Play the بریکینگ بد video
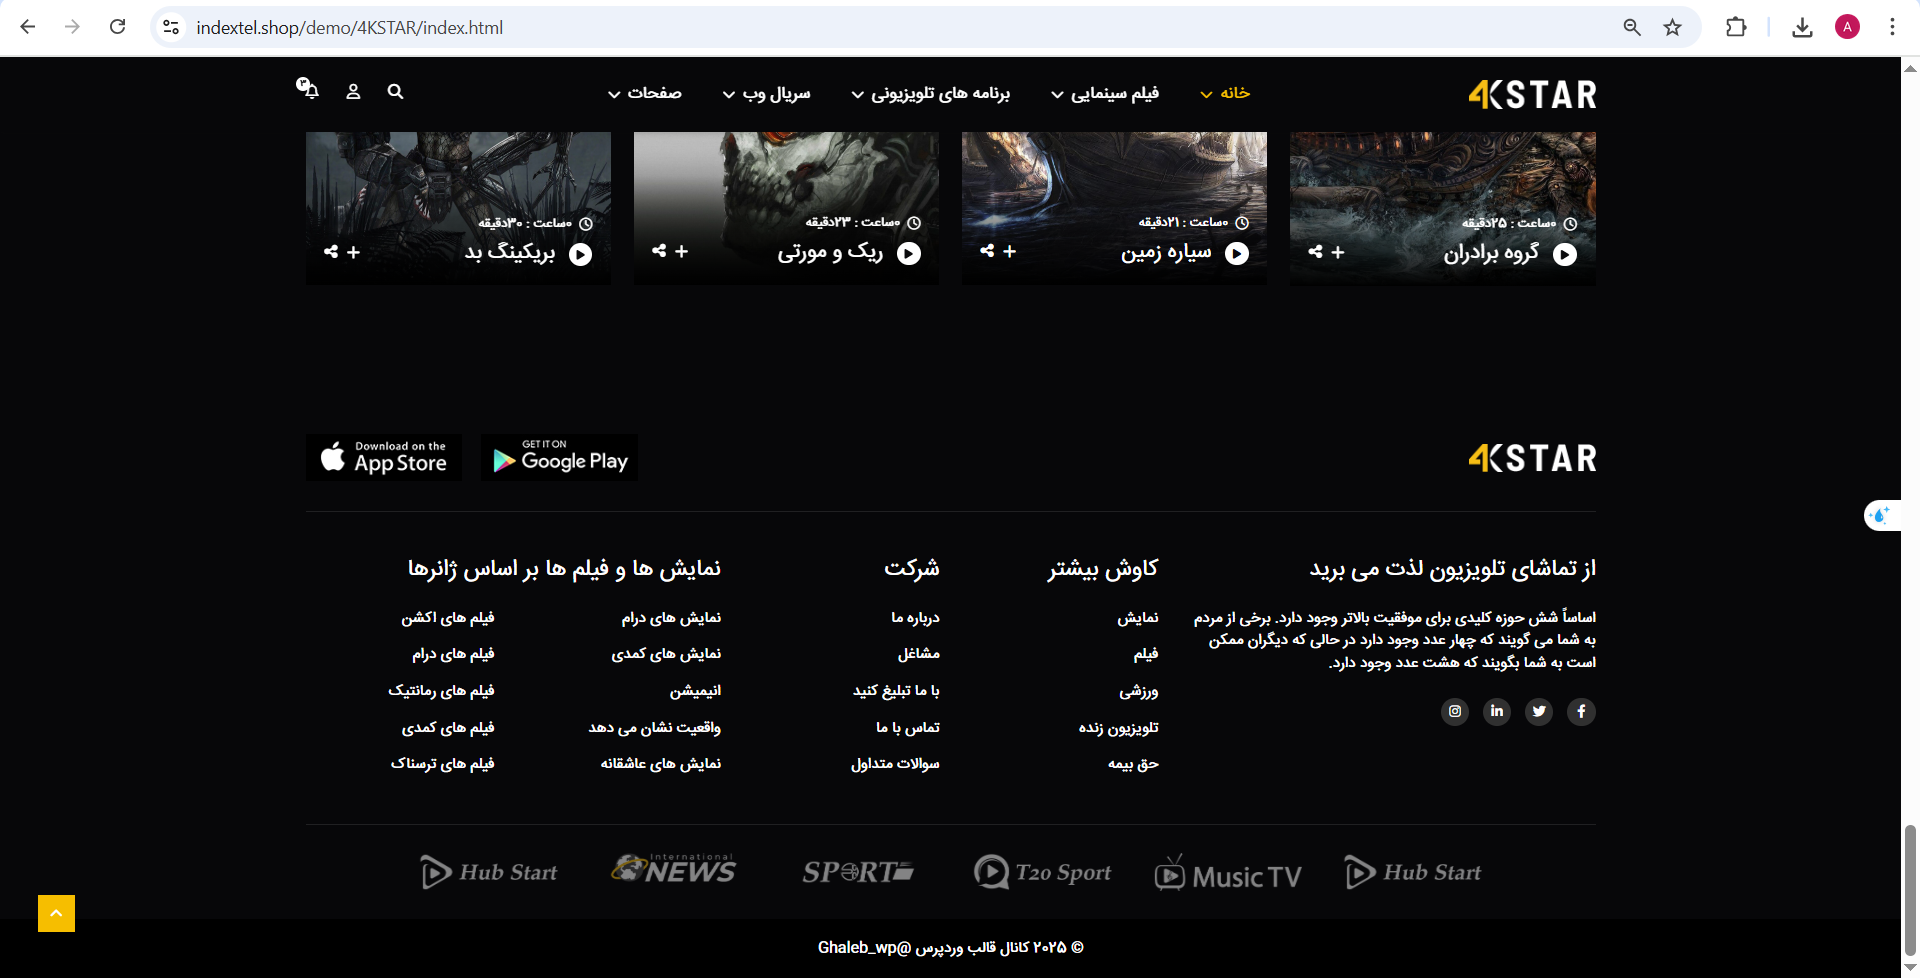1920x978 pixels. click(x=580, y=255)
